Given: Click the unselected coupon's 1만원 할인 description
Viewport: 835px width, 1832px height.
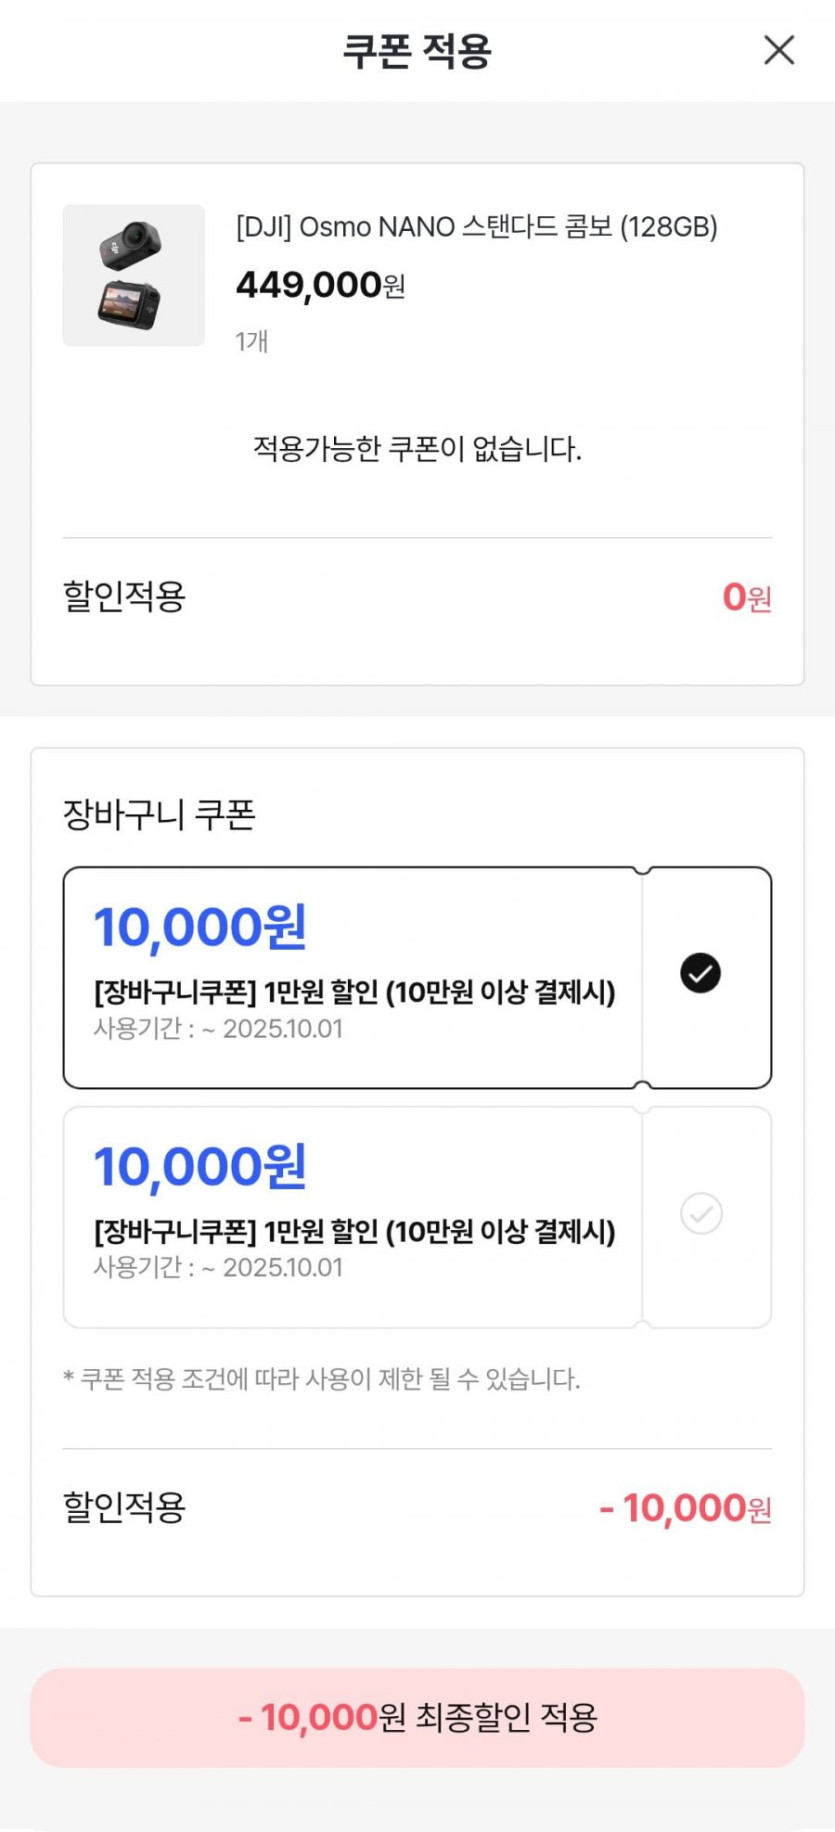Looking at the screenshot, I should coord(354,1231).
